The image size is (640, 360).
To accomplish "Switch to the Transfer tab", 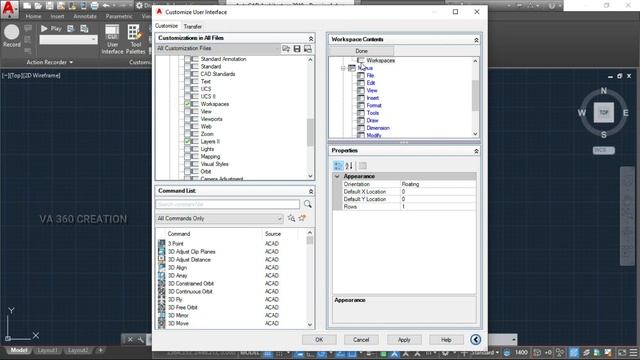I will tap(193, 27).
